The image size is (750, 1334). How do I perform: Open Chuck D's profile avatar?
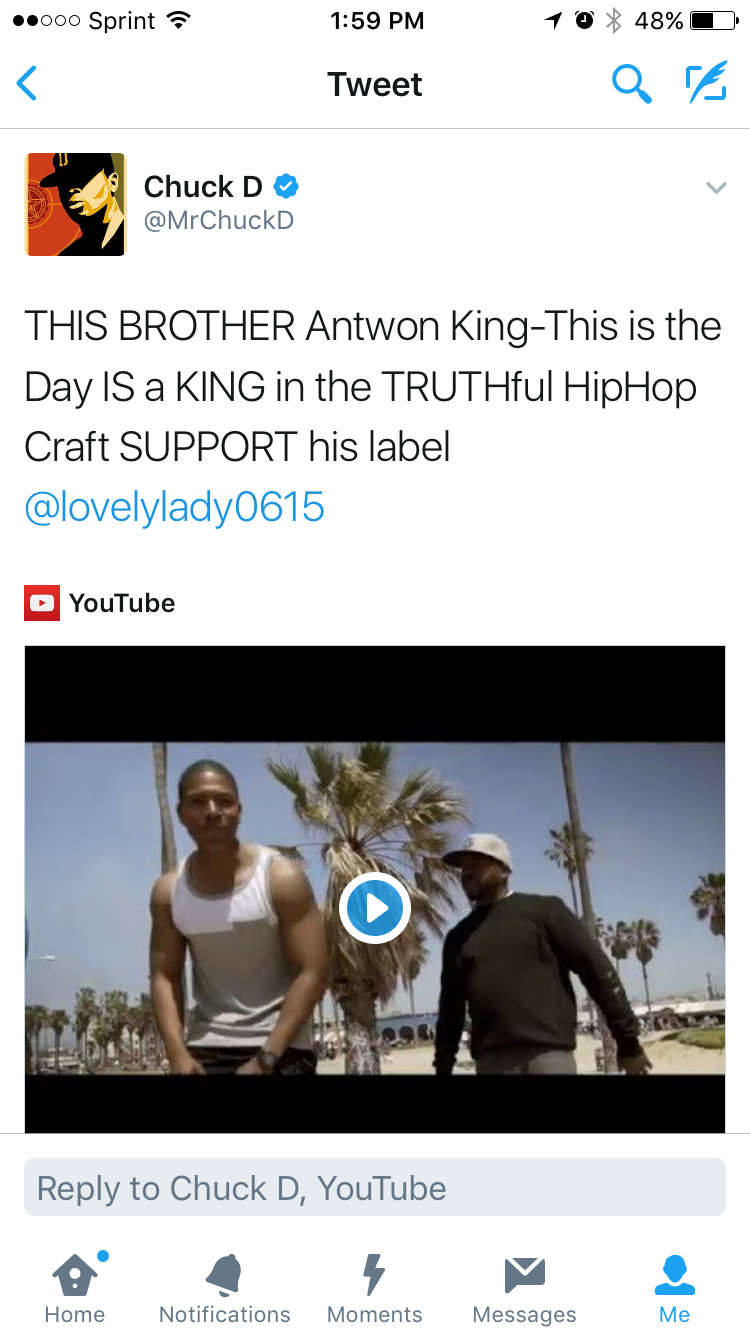coord(75,204)
